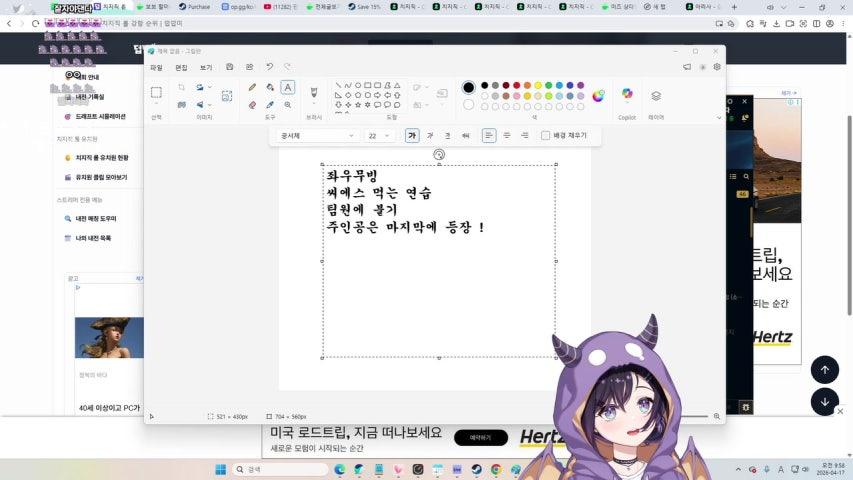Click 내전 매칭 도우미 sidebar link
Screen dimensions: 853x480
[x=96, y=219]
